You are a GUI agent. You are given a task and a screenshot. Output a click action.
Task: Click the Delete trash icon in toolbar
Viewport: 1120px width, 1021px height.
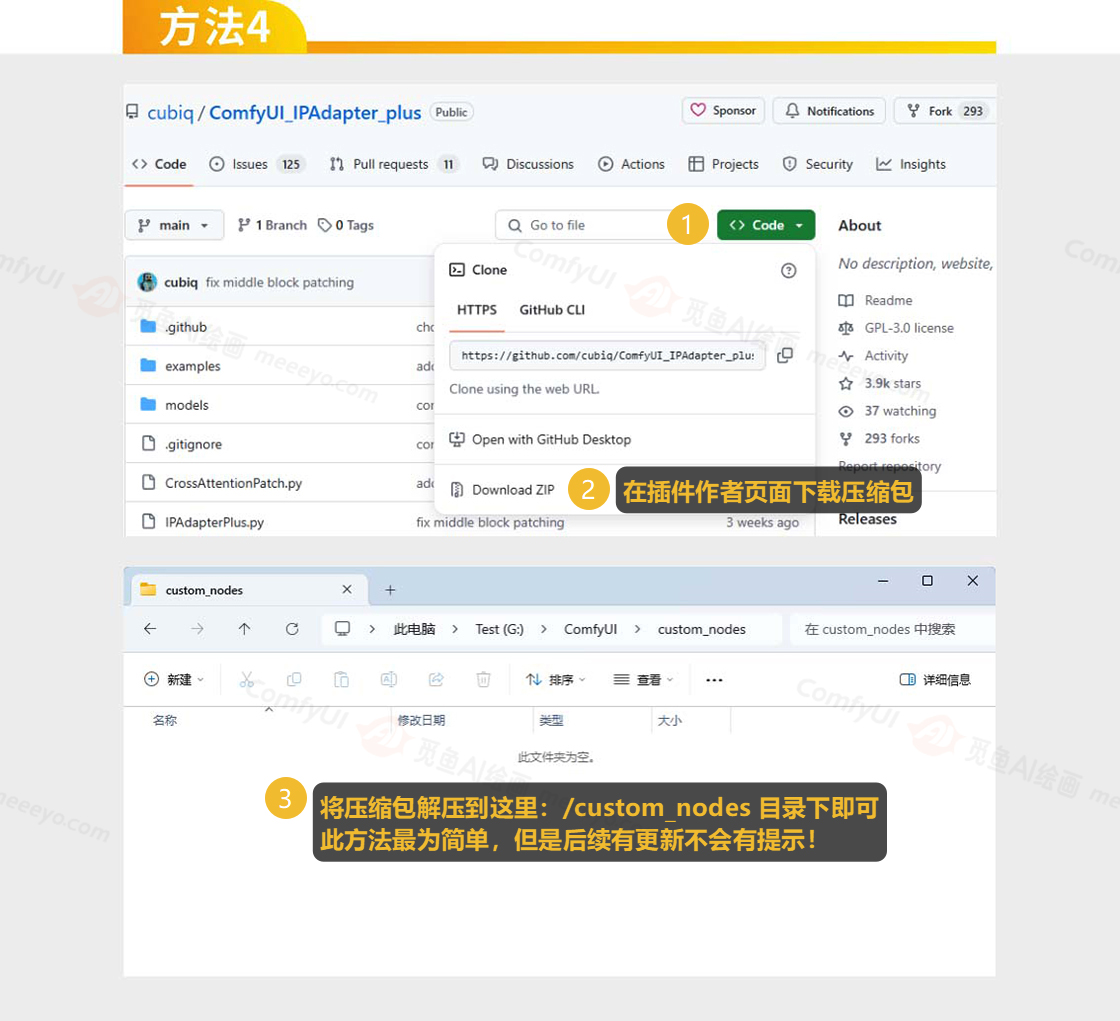(x=483, y=680)
